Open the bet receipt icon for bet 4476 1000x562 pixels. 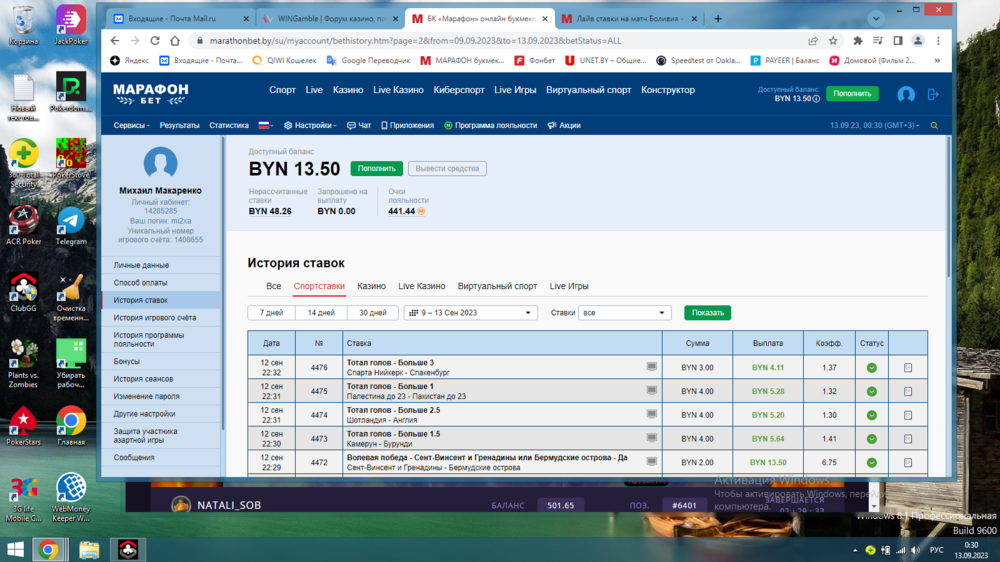coord(907,368)
